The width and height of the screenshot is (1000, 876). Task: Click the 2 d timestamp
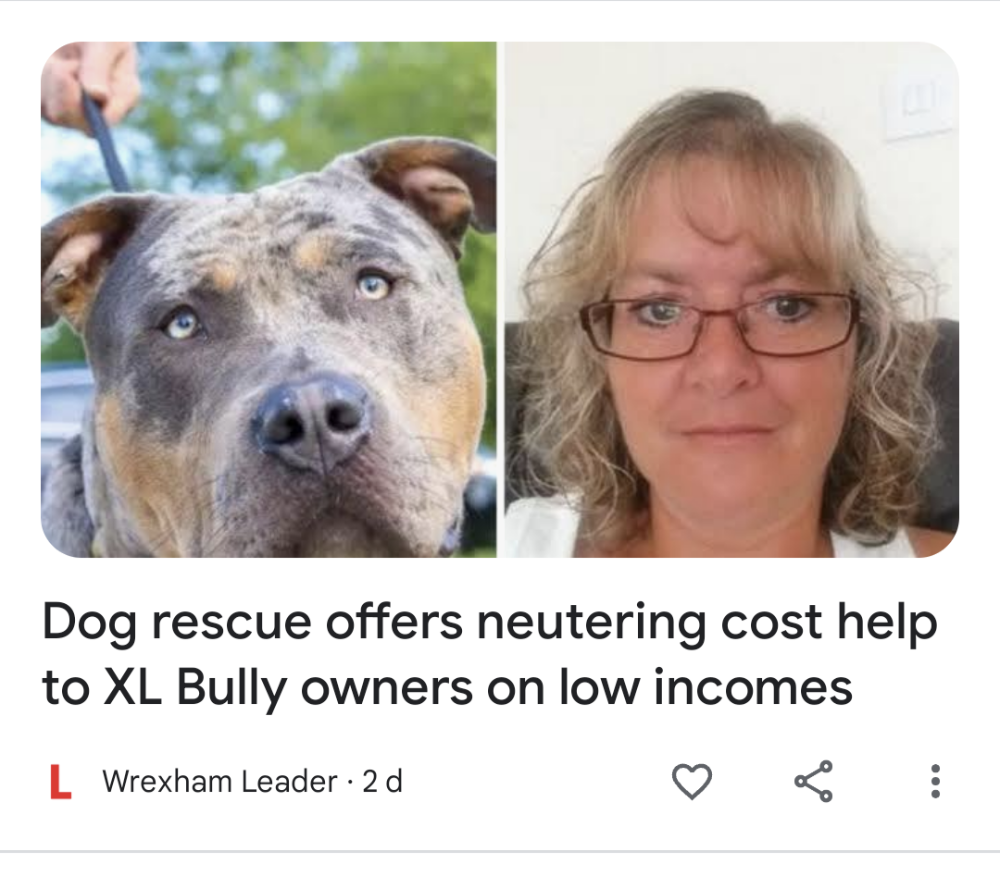(x=383, y=781)
